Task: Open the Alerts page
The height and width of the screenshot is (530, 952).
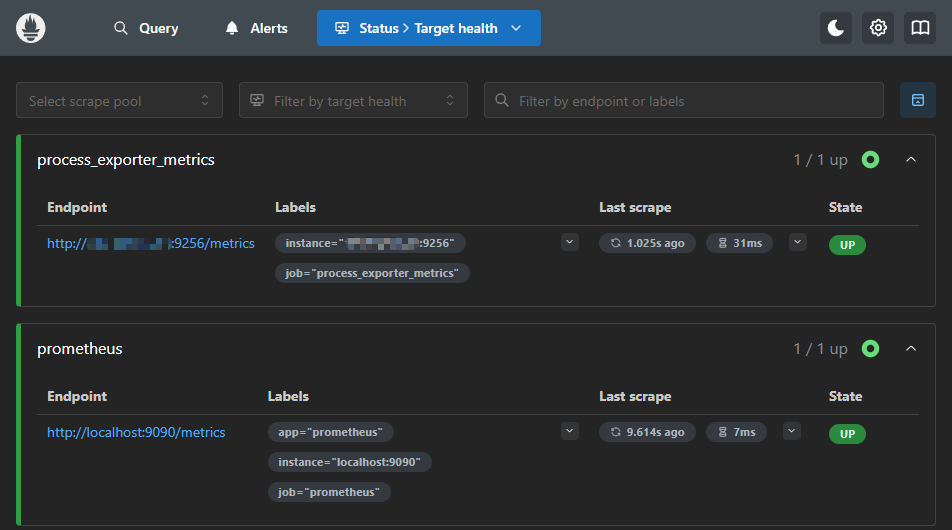Action: 256,28
